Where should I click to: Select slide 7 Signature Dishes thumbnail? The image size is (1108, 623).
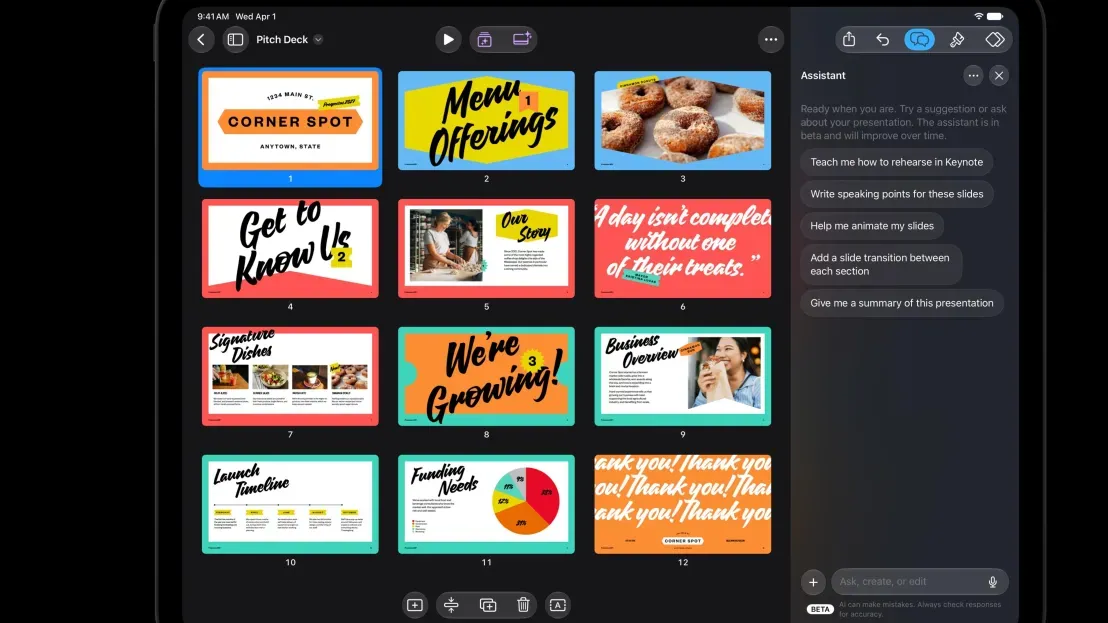290,376
